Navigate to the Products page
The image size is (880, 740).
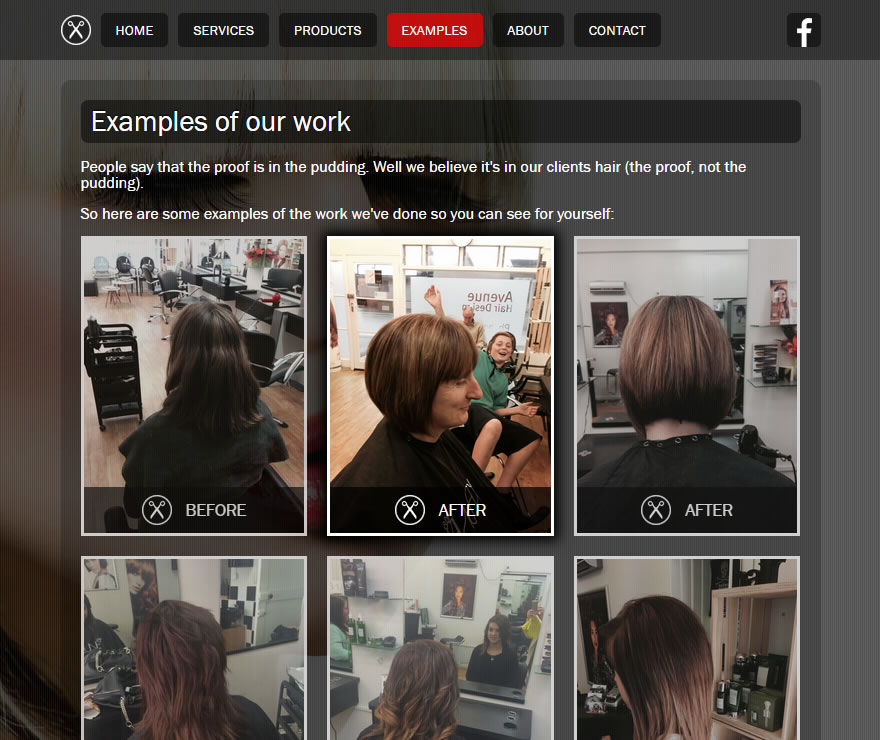coord(327,31)
